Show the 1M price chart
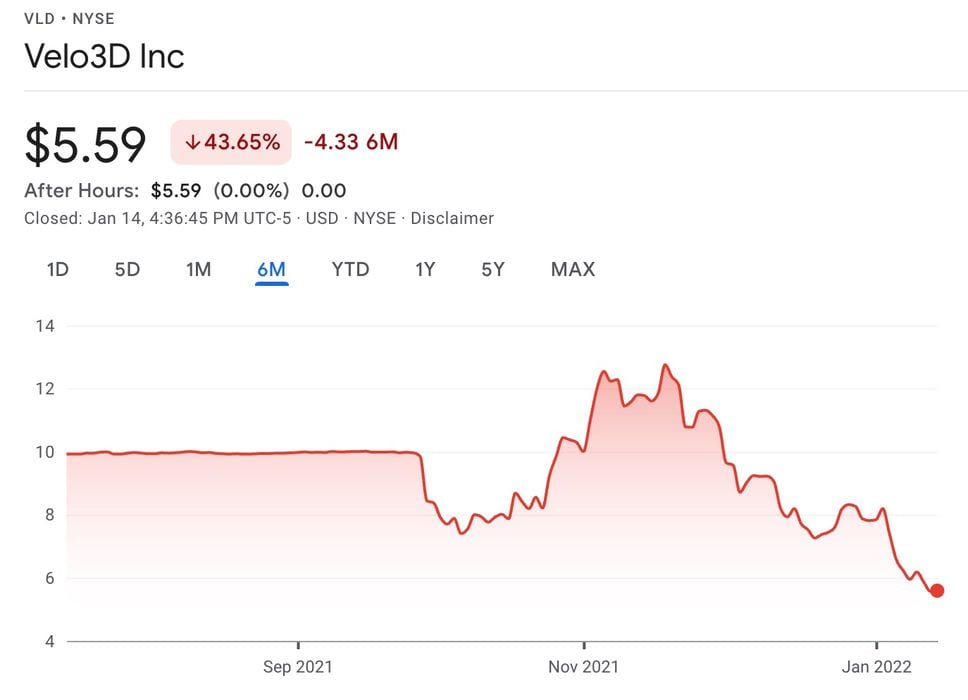Viewport: 968px width, 700px height. pos(198,269)
